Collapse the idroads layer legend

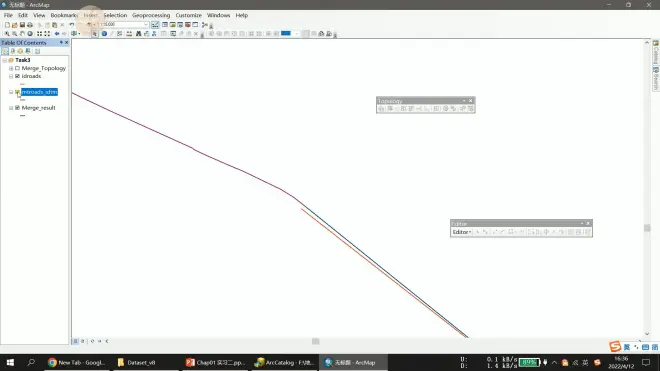[x=11, y=76]
